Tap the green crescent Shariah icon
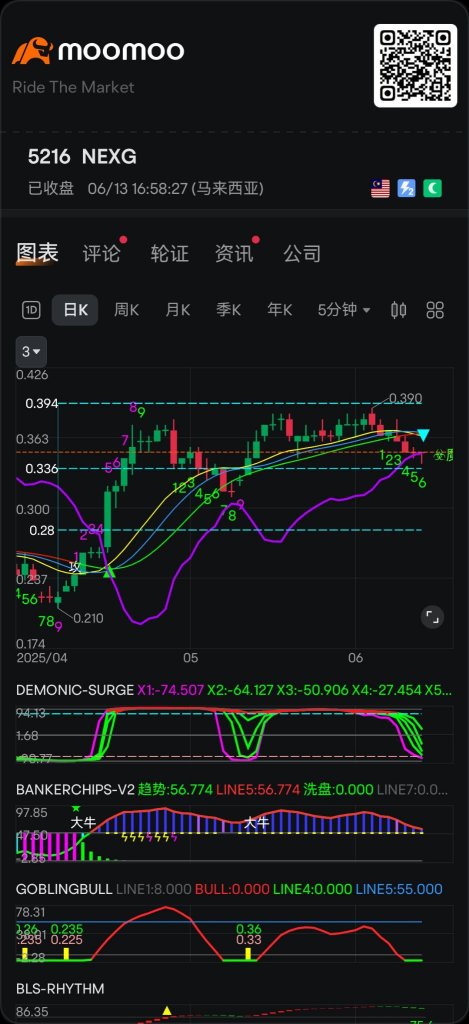This screenshot has width=469, height=1024. click(x=432, y=189)
